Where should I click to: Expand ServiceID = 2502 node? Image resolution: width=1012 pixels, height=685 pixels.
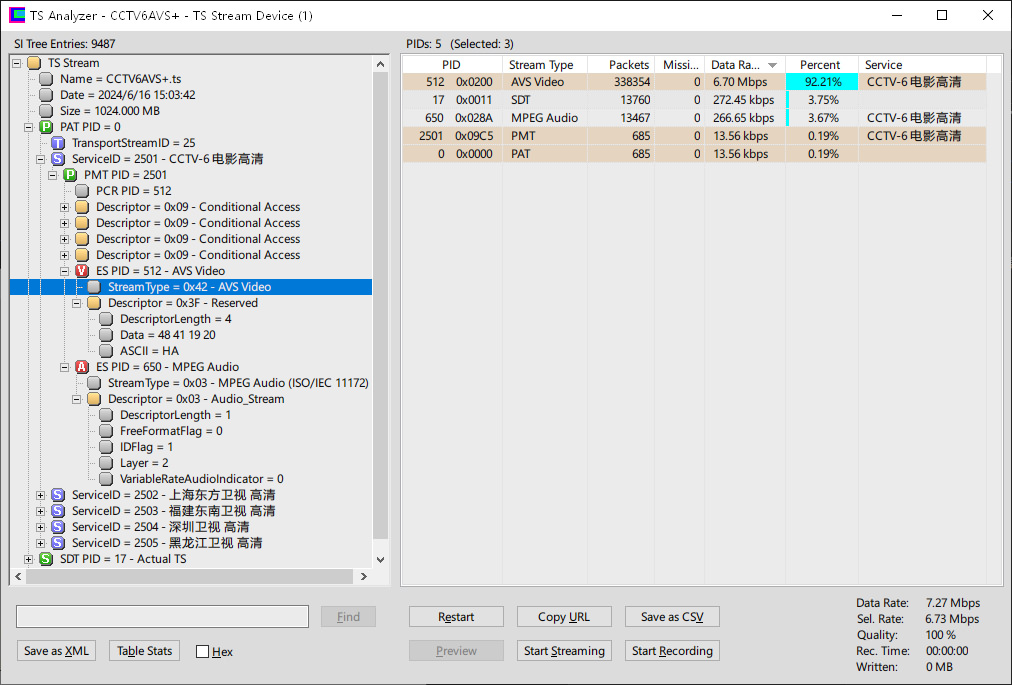pos(41,495)
